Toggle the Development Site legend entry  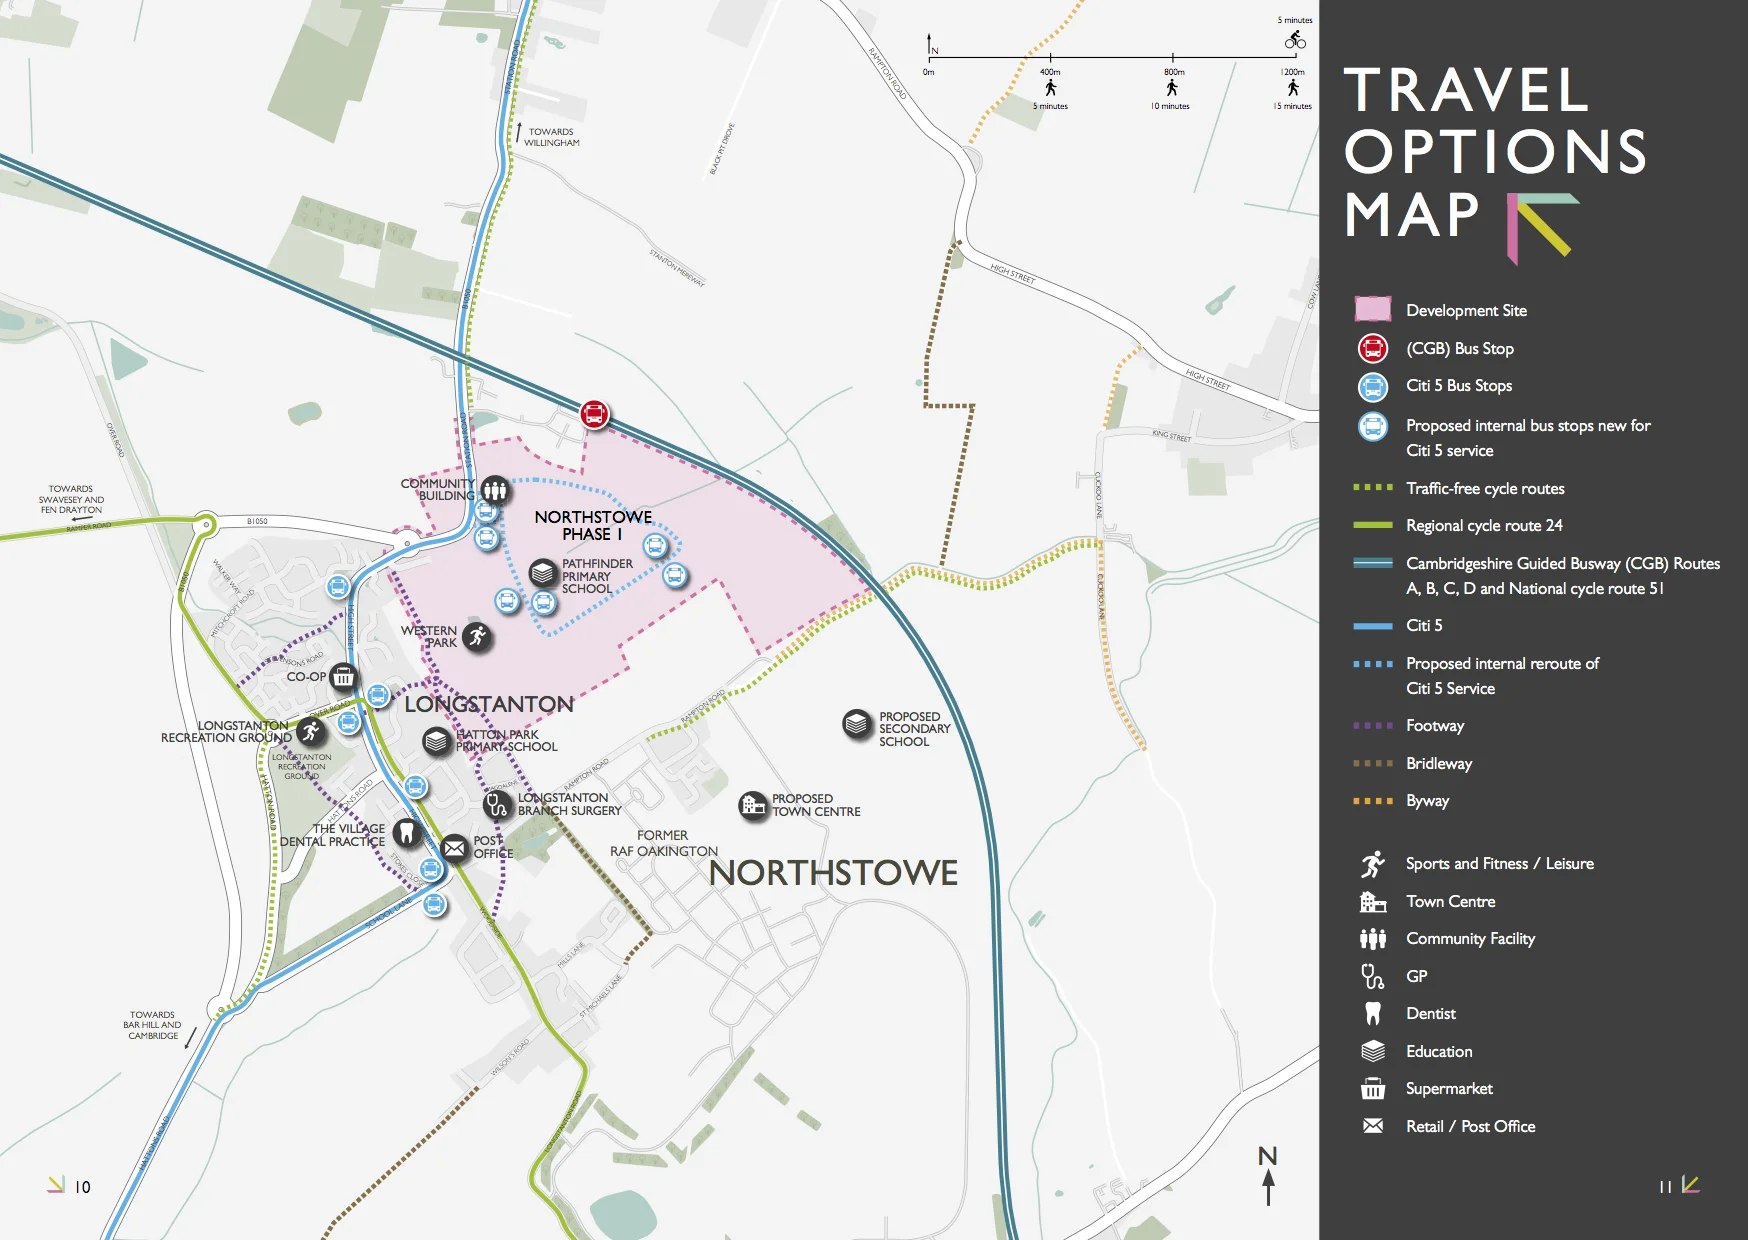(x=1465, y=310)
